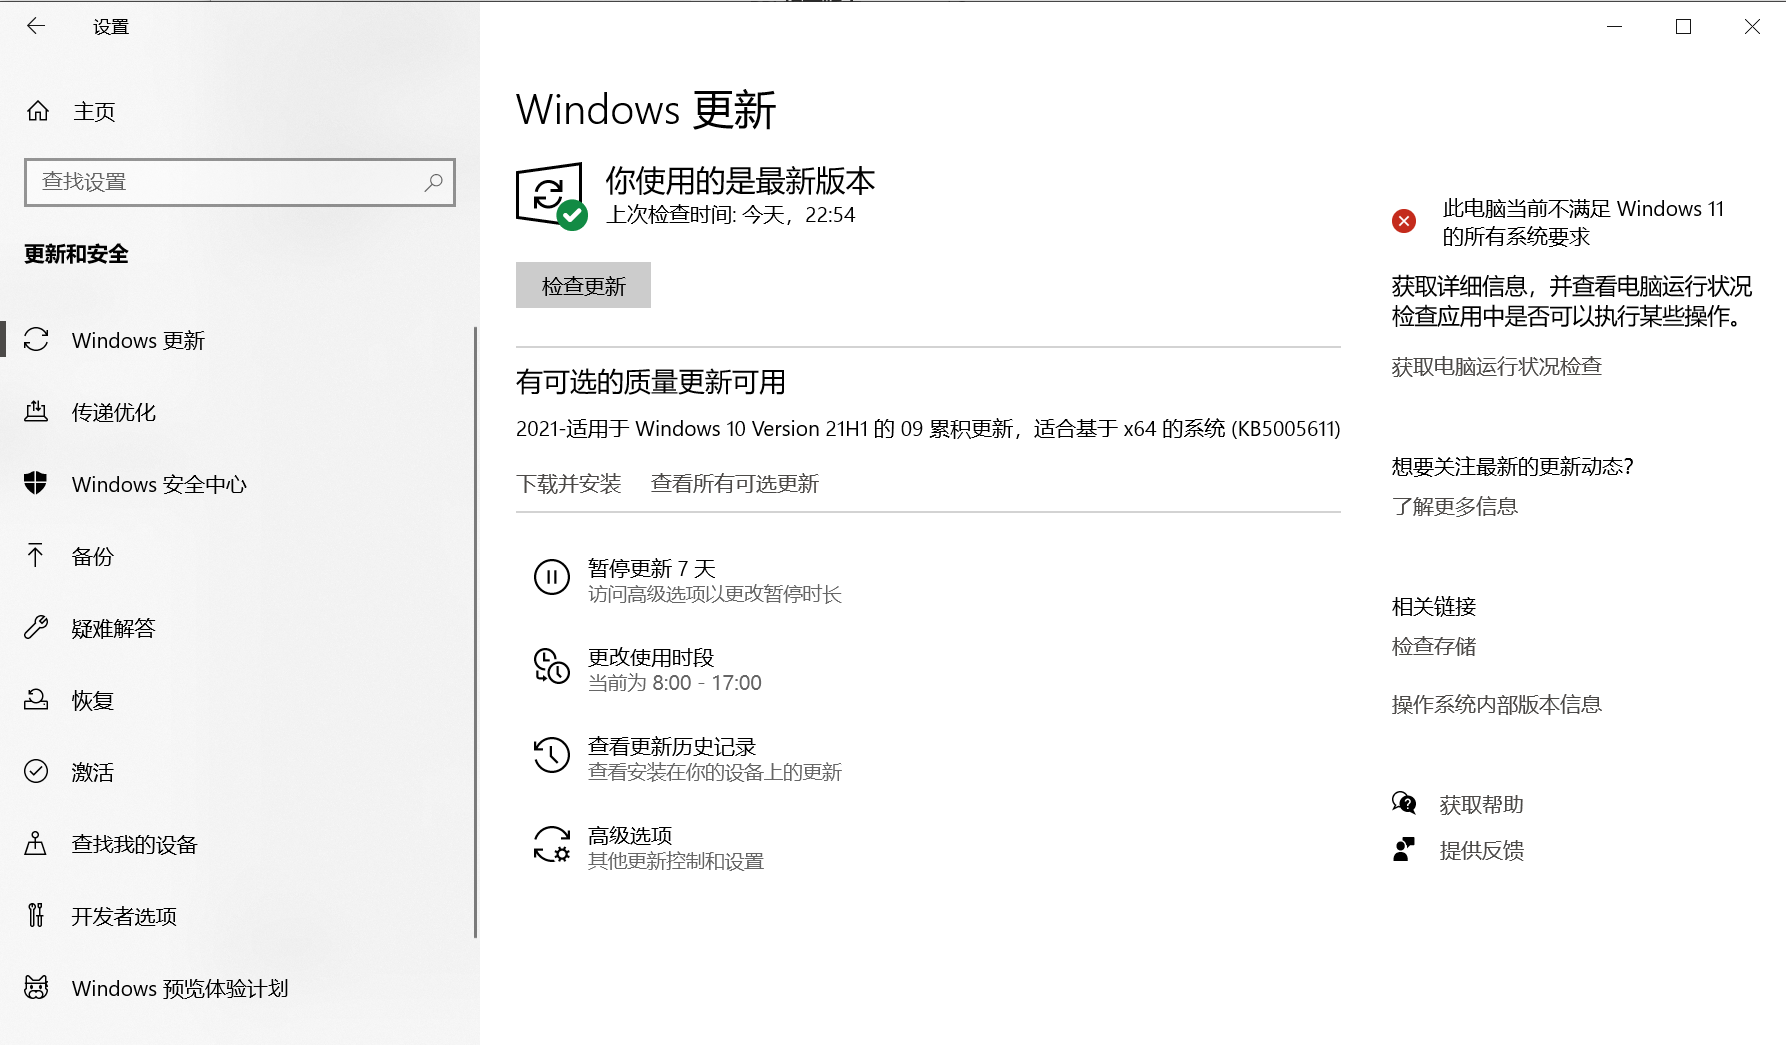Image resolution: width=1786 pixels, height=1045 pixels.
Task: Click the 开发者选项 tools icon
Action: (x=36, y=916)
